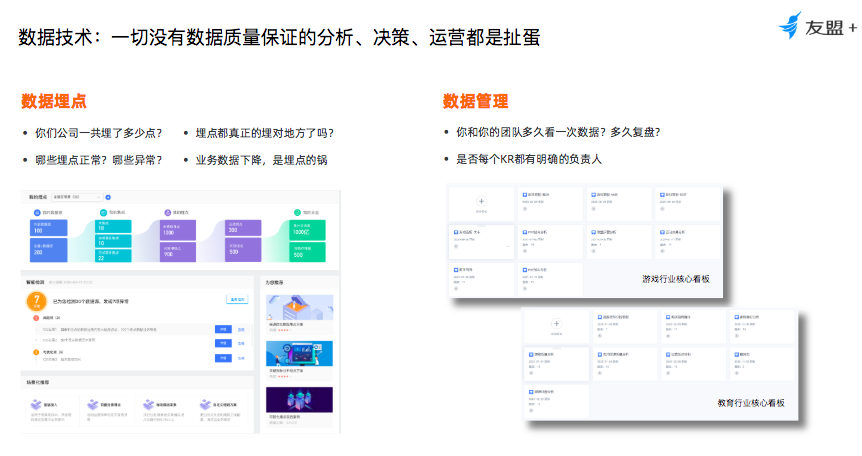Select the green tile showing 1000亿
Image resolution: width=862 pixels, height=456 pixels.
307,230
